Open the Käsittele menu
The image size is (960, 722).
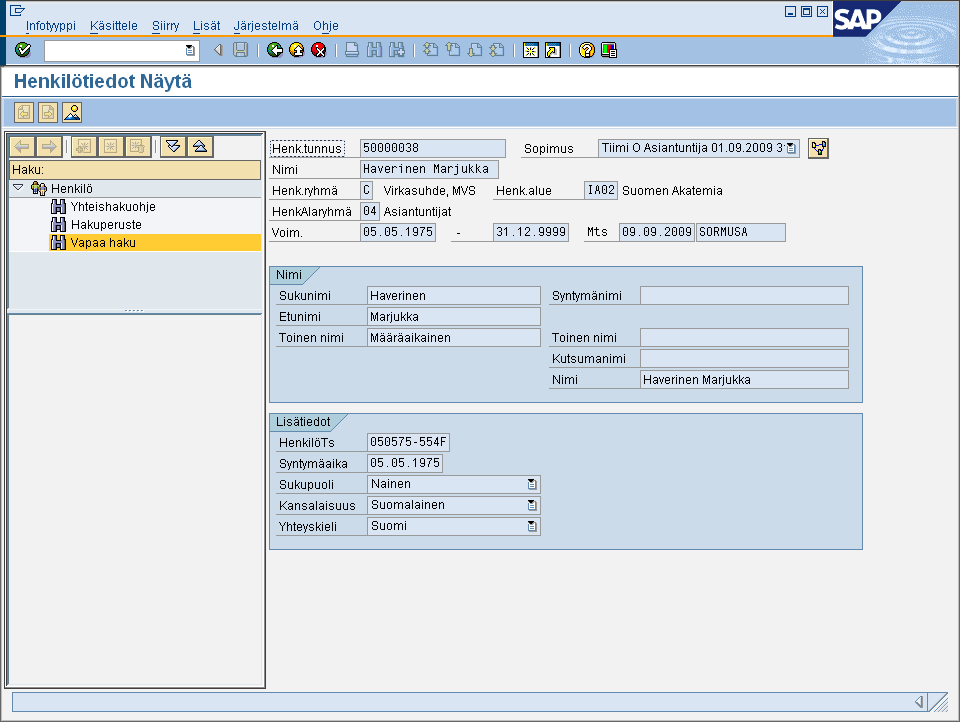coord(114,26)
